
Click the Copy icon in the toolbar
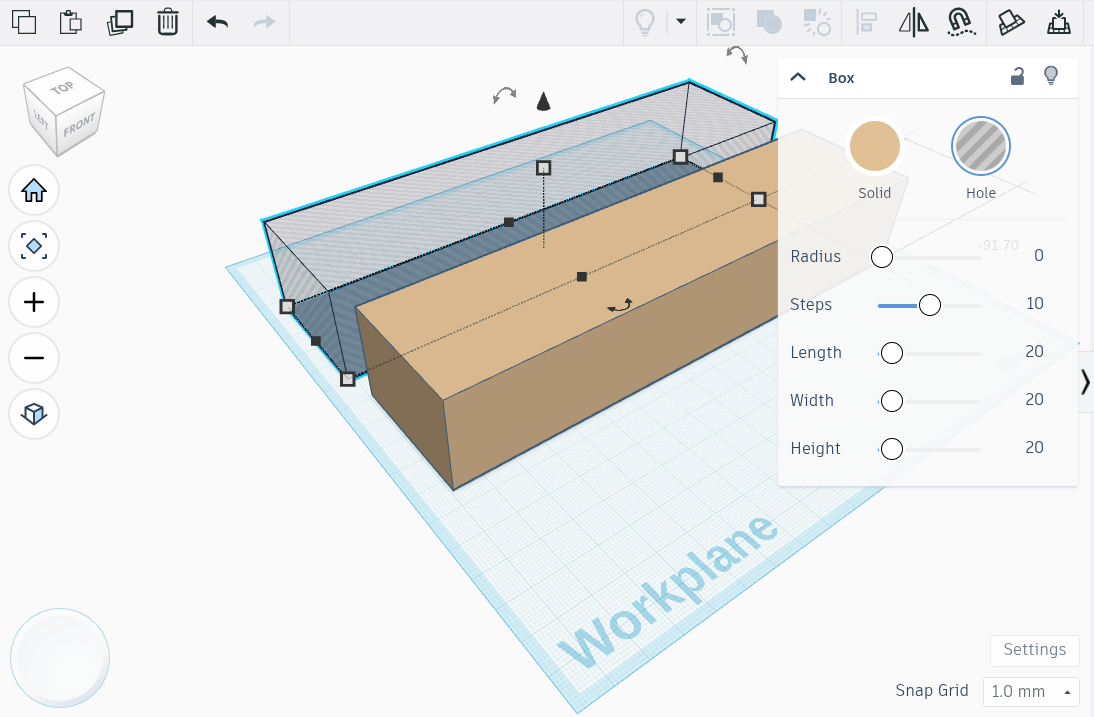pyautogui.click(x=24, y=22)
